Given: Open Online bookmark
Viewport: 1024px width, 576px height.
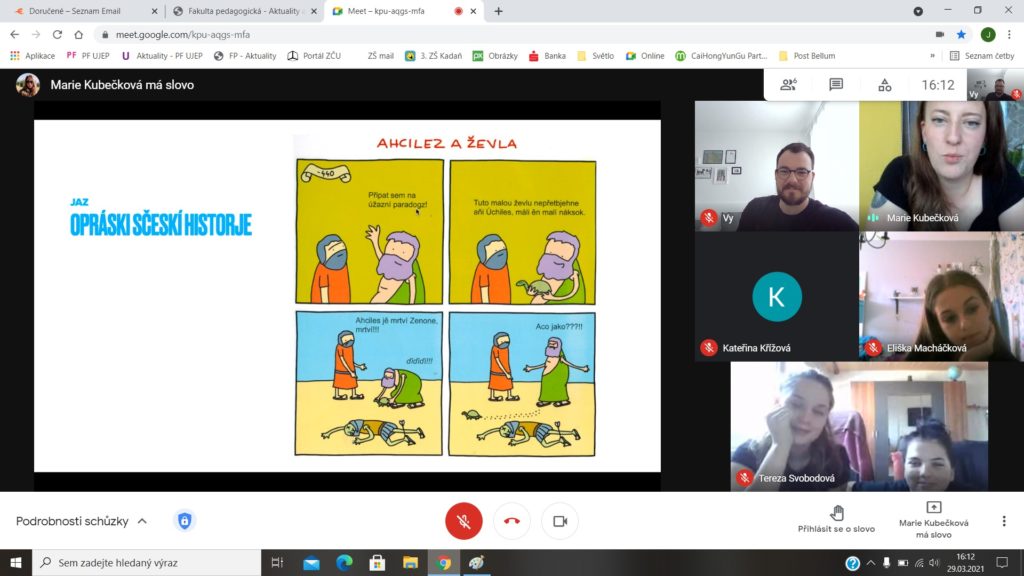Looking at the screenshot, I should point(645,56).
